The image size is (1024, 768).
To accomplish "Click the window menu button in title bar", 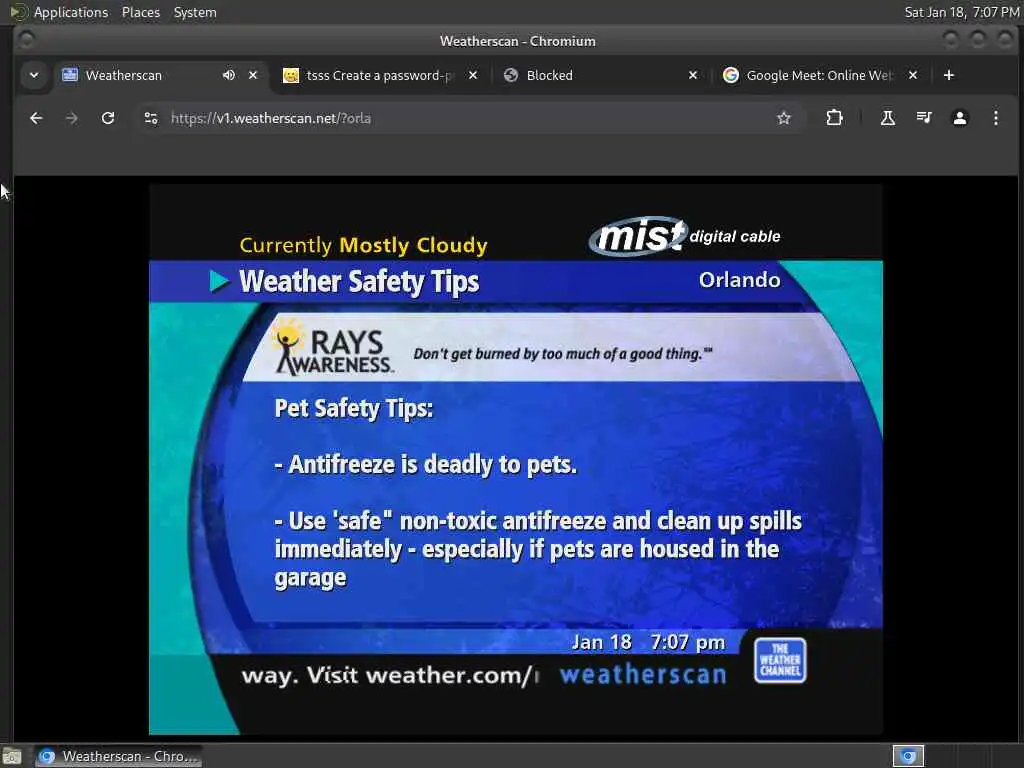I will point(26,40).
